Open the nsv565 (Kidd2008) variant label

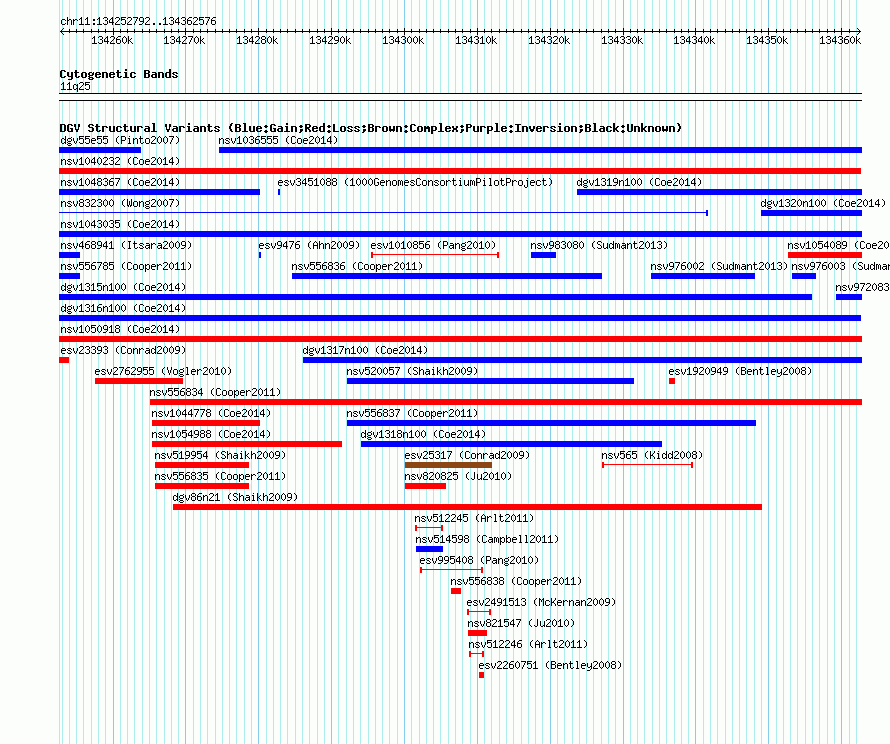point(652,455)
